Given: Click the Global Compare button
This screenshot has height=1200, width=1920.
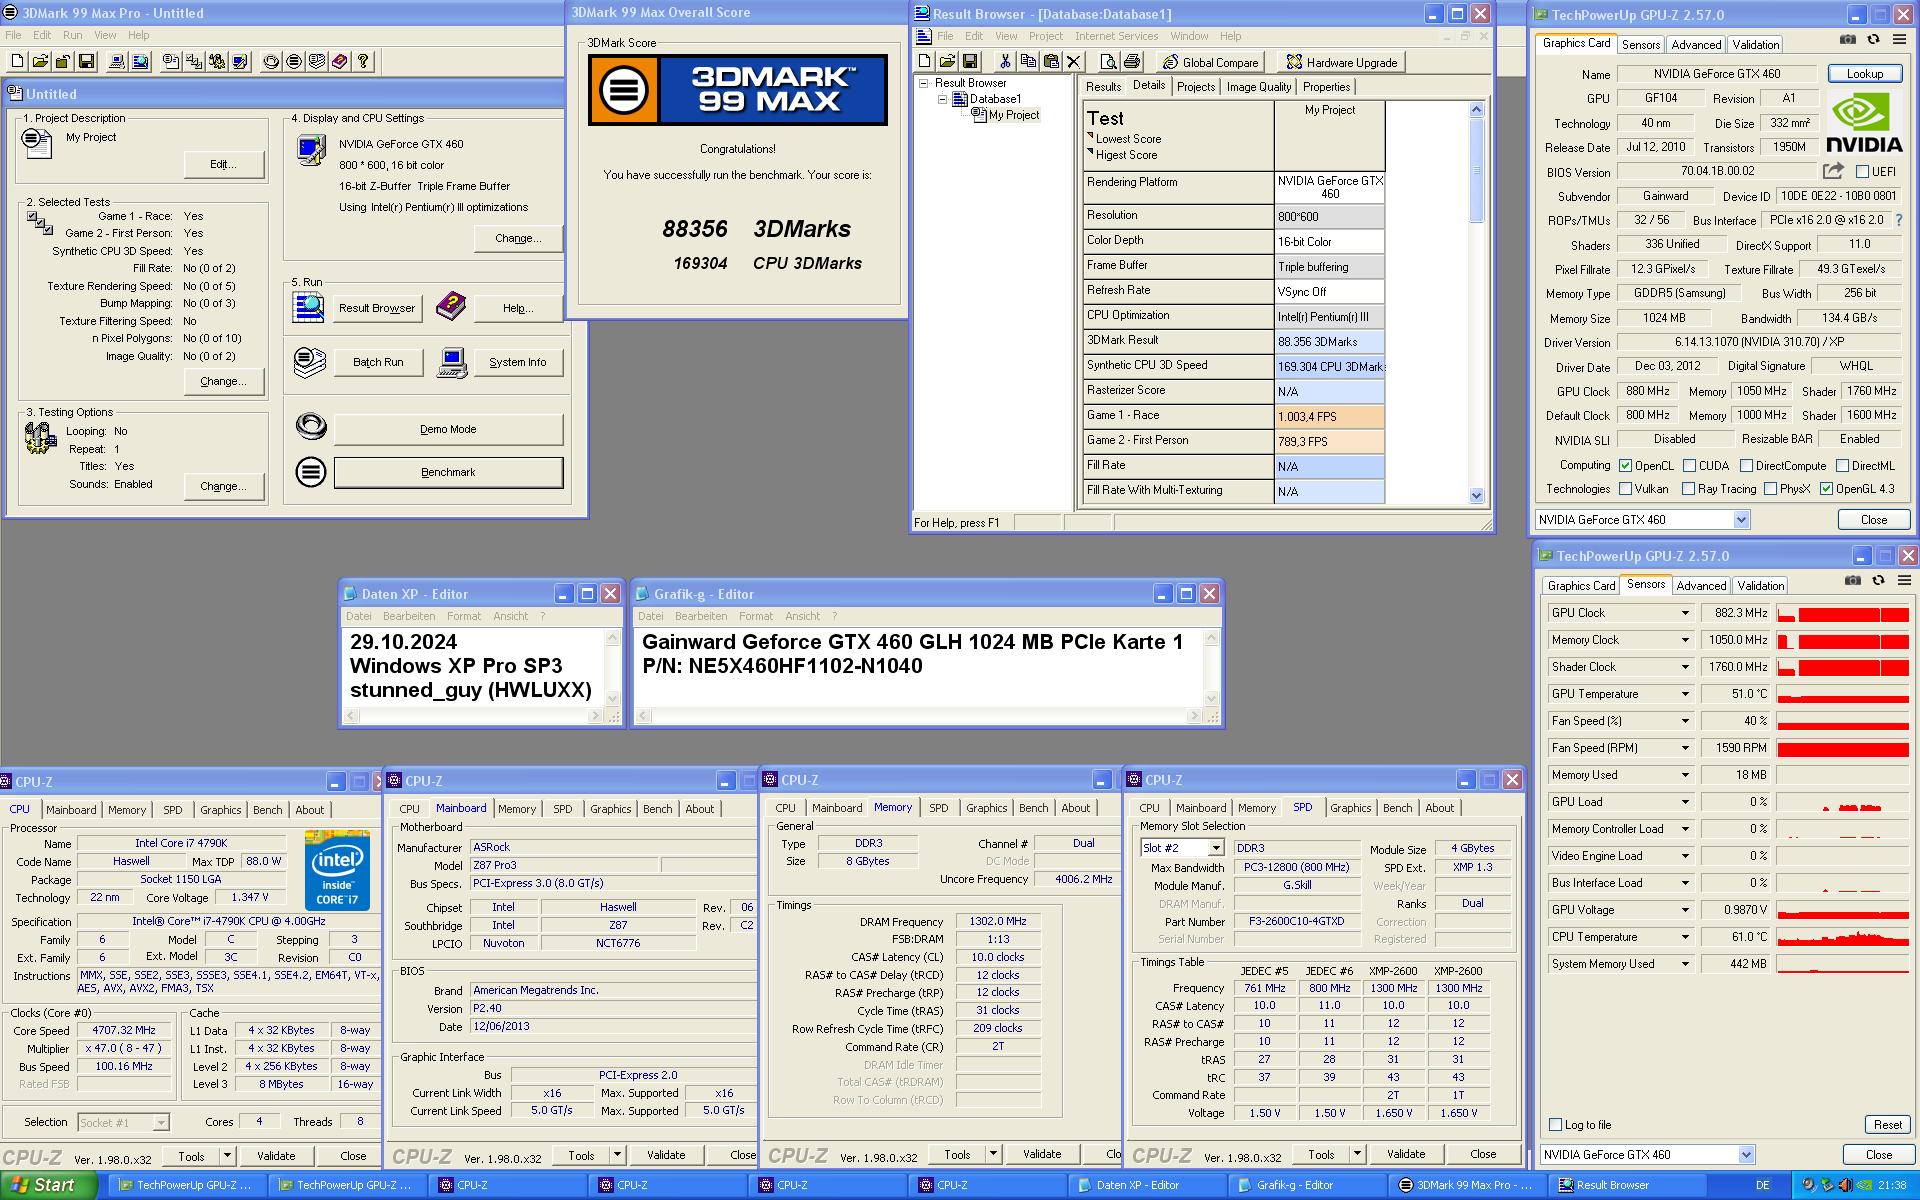Looking at the screenshot, I should (x=1209, y=62).
